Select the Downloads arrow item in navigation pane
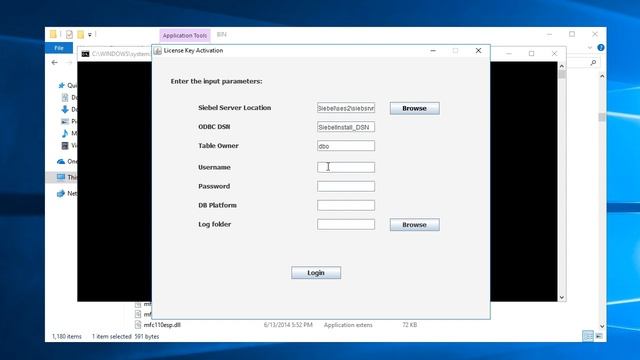Image resolution: width=640 pixels, height=360 pixels. [x=65, y=109]
